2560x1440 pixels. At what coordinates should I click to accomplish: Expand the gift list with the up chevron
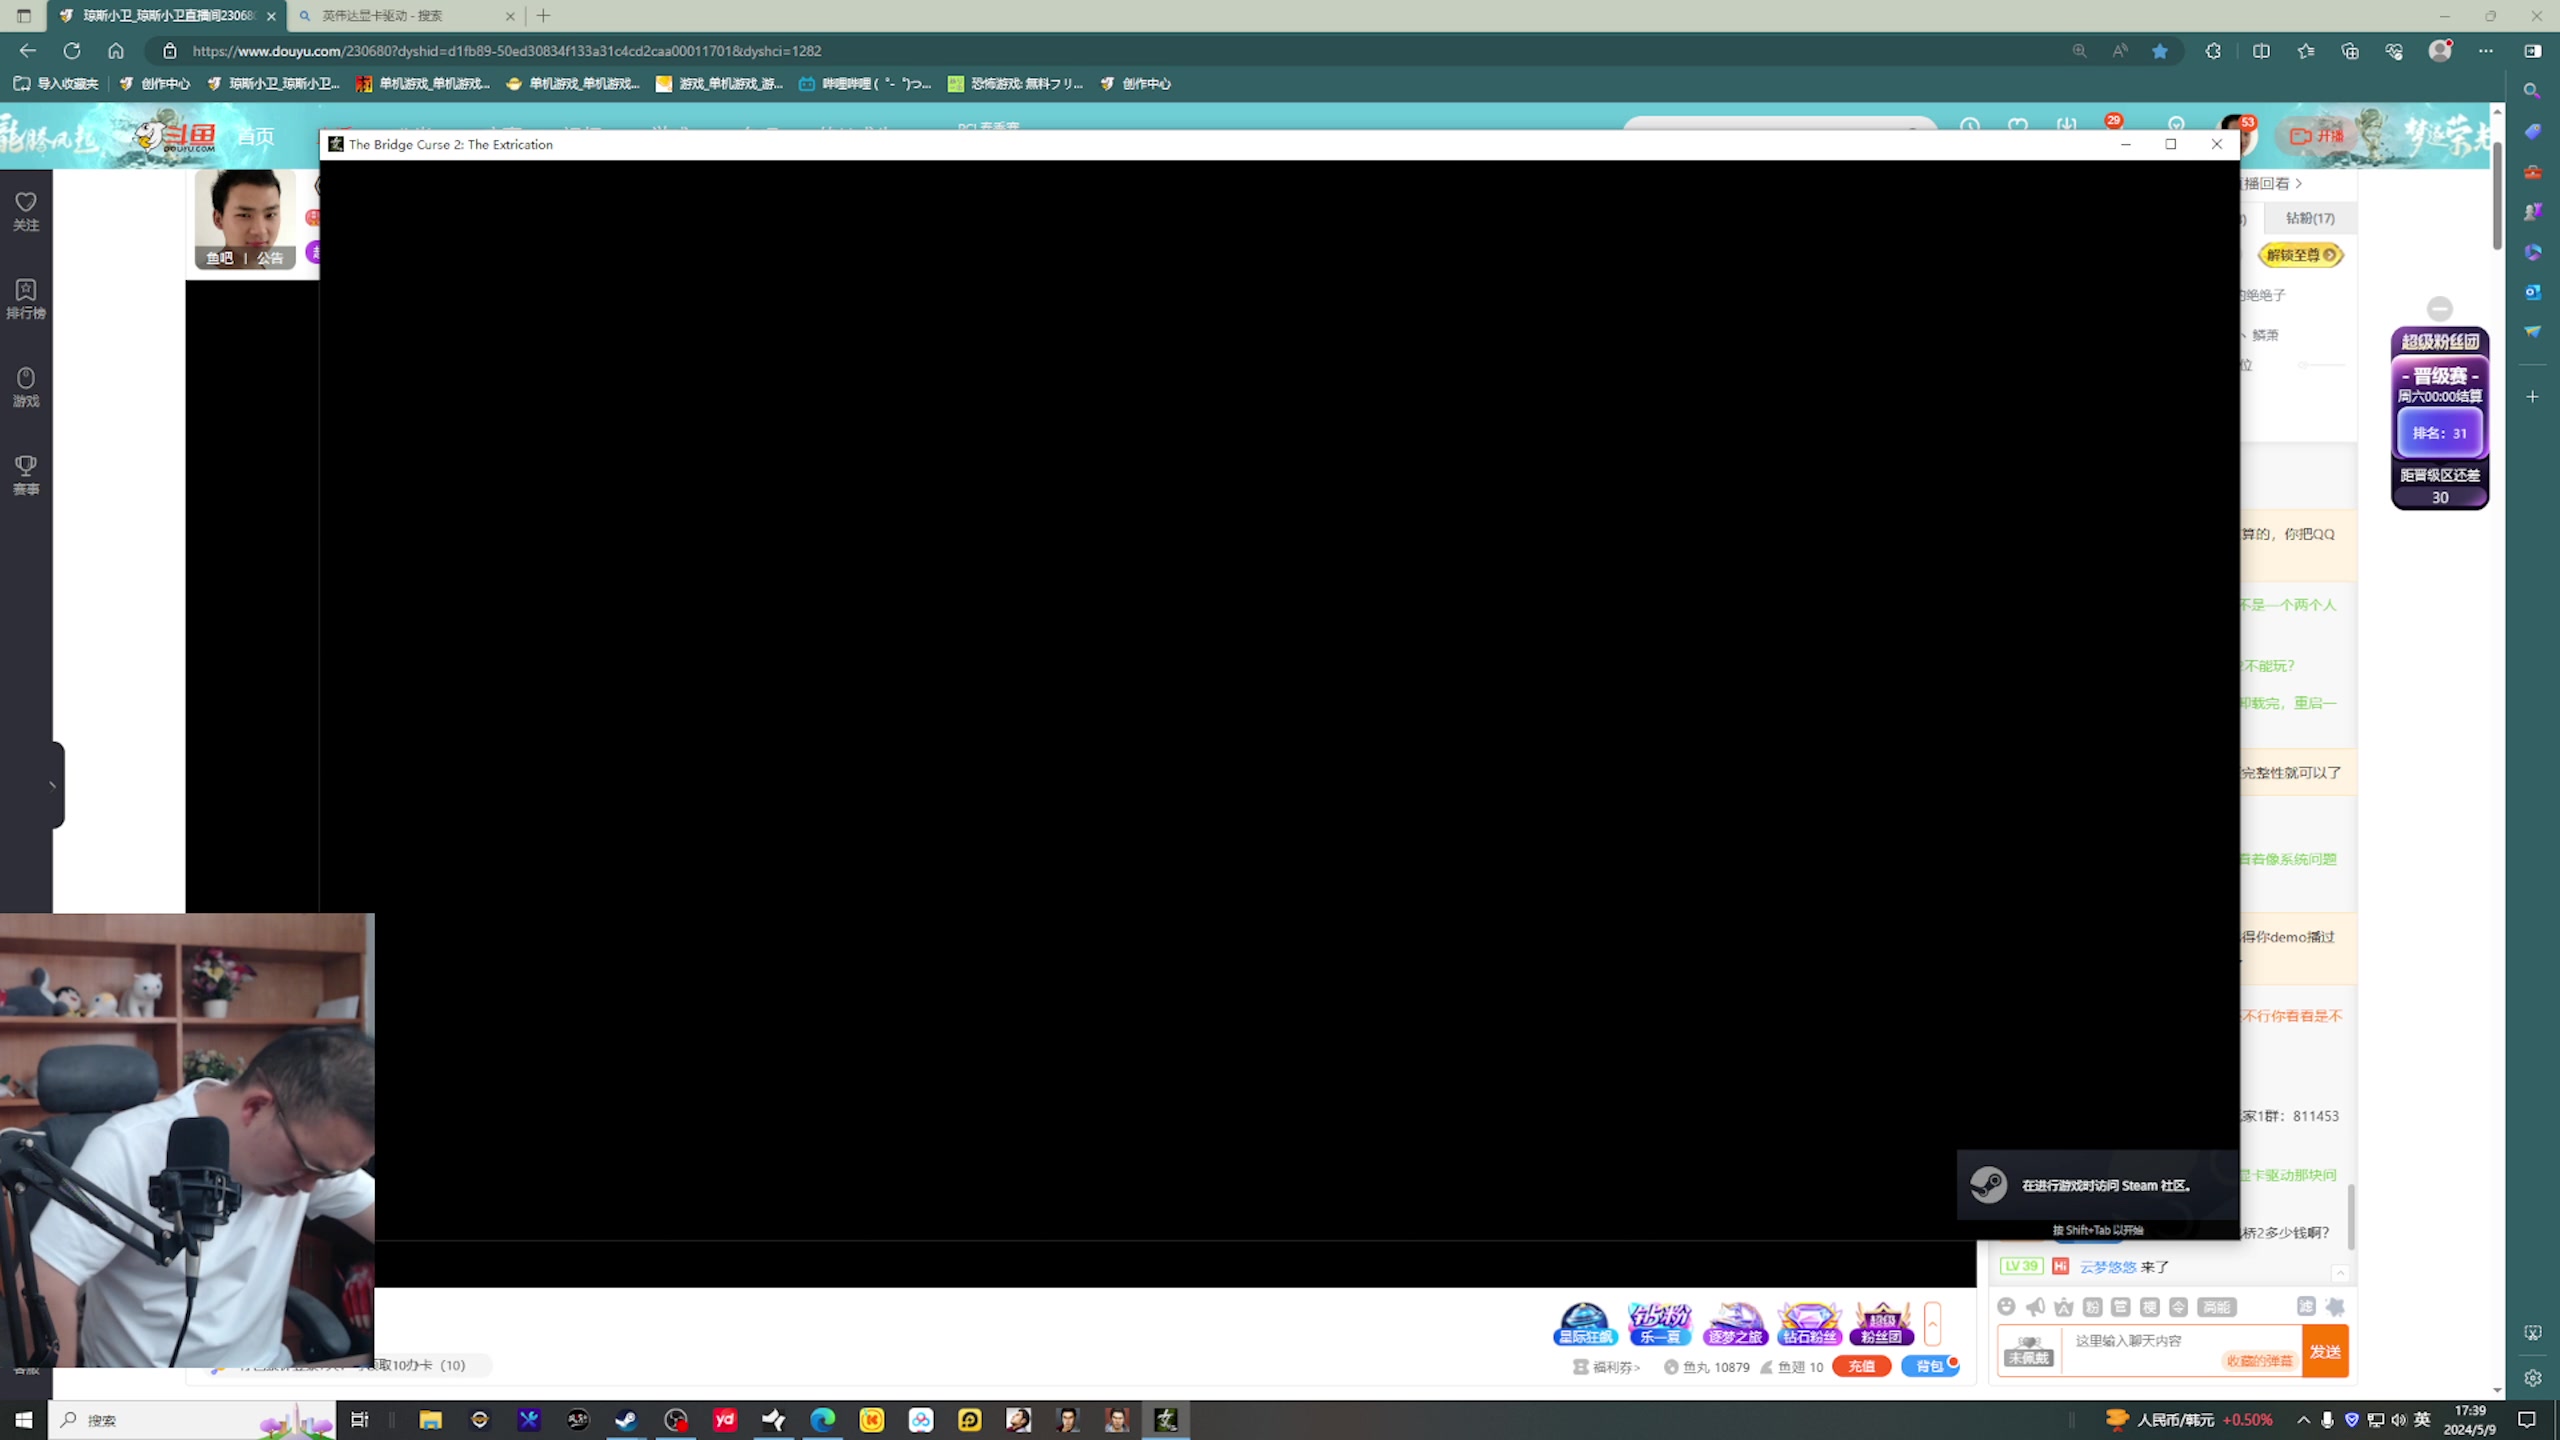click(1933, 1324)
